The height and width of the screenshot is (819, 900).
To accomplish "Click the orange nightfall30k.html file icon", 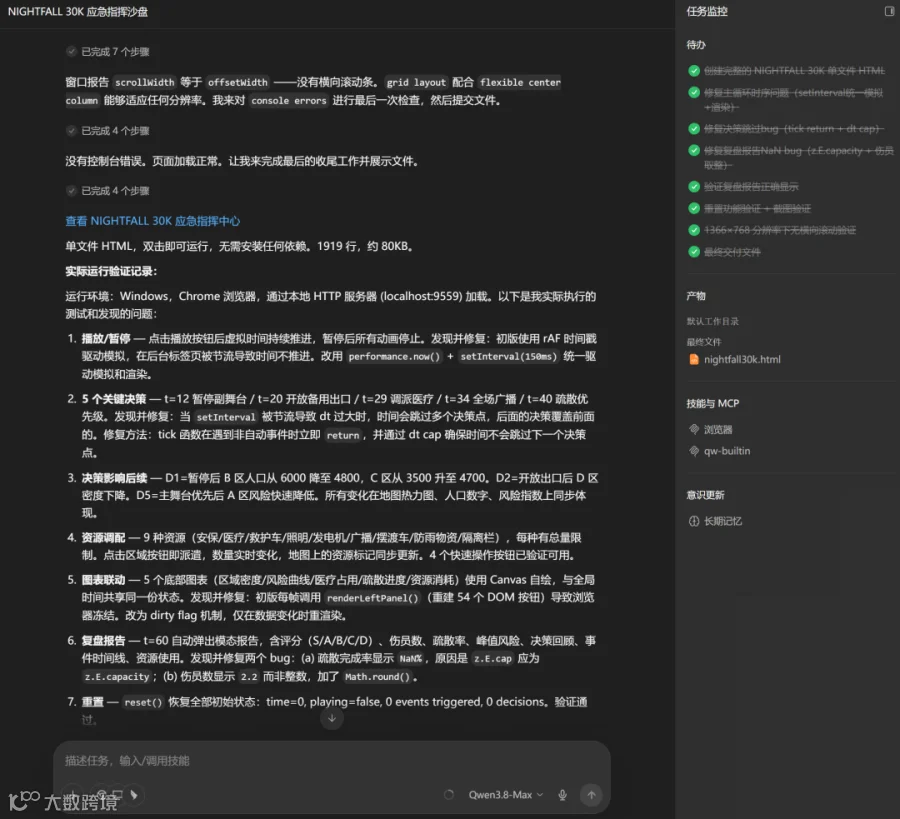I will 694,359.
